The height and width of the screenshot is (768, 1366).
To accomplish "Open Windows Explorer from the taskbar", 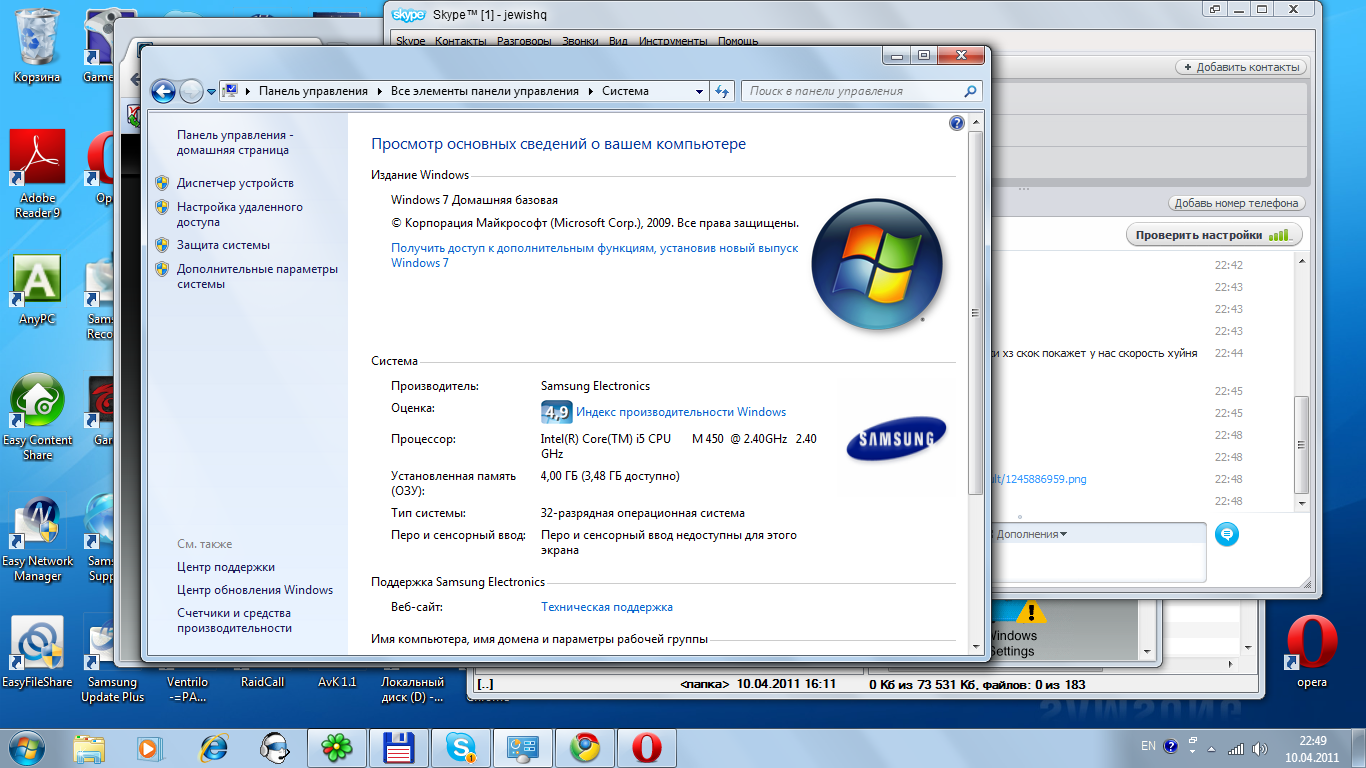I will pos(89,747).
